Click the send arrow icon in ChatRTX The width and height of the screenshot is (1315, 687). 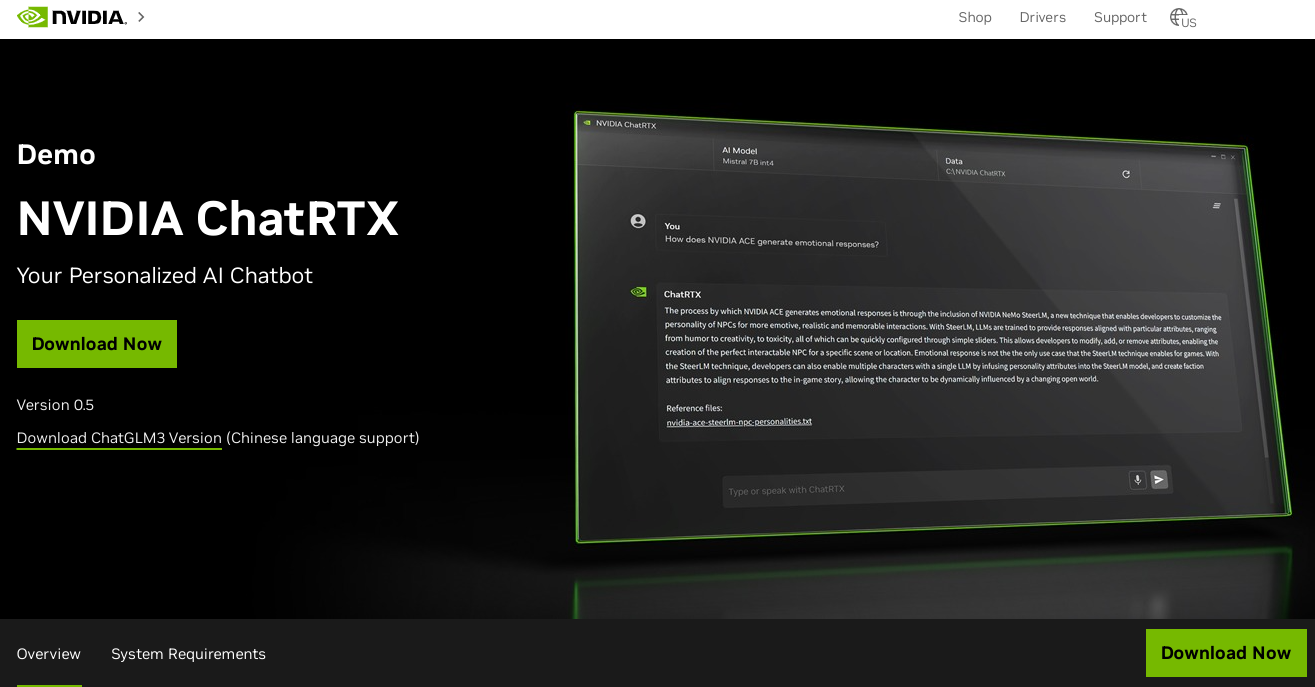click(1159, 480)
